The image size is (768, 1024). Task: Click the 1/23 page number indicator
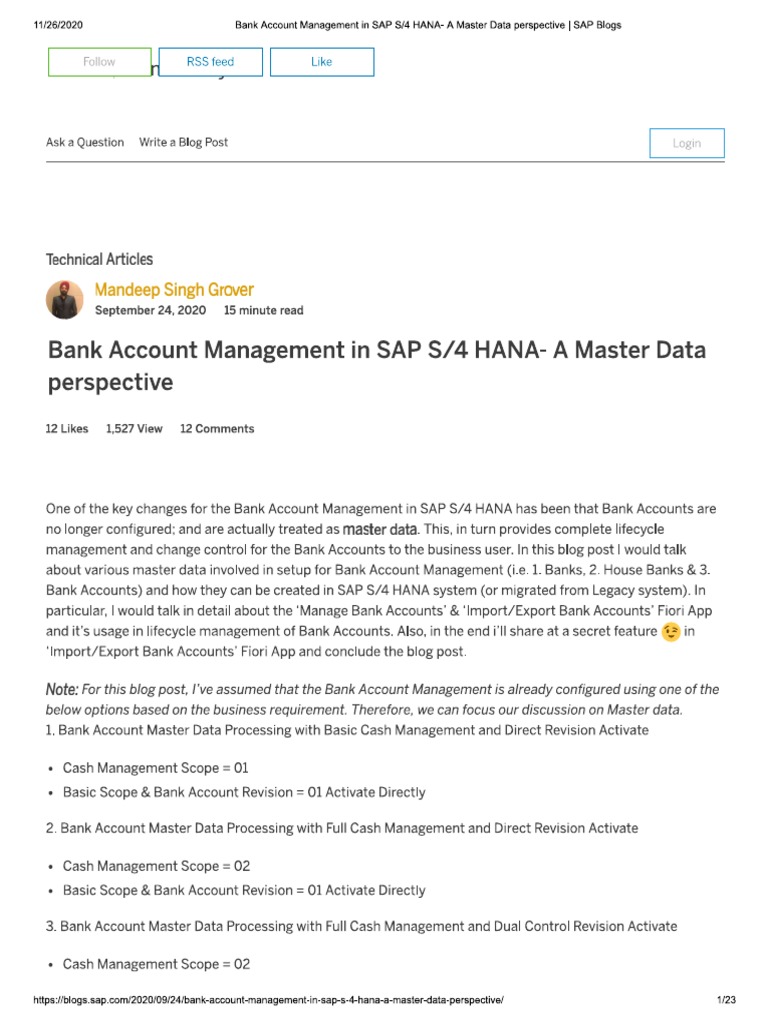point(726,1001)
